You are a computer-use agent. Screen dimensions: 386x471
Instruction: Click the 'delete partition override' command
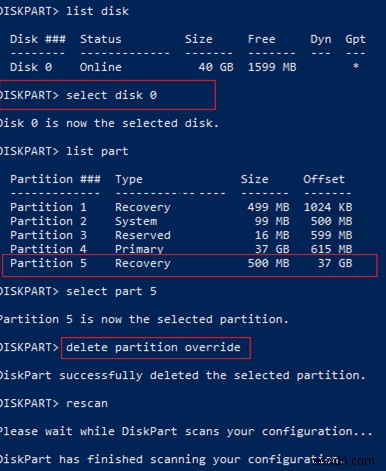click(153, 348)
